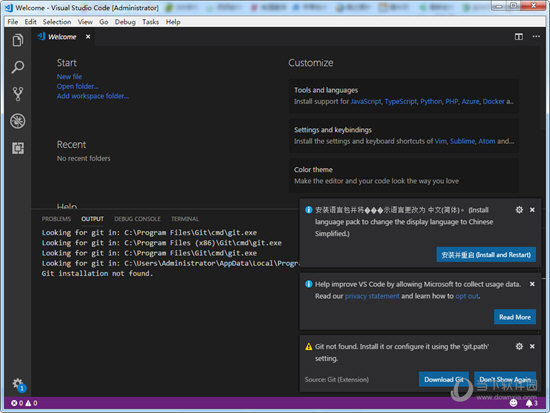Click the Python language link
550x413 pixels.
[x=431, y=101]
